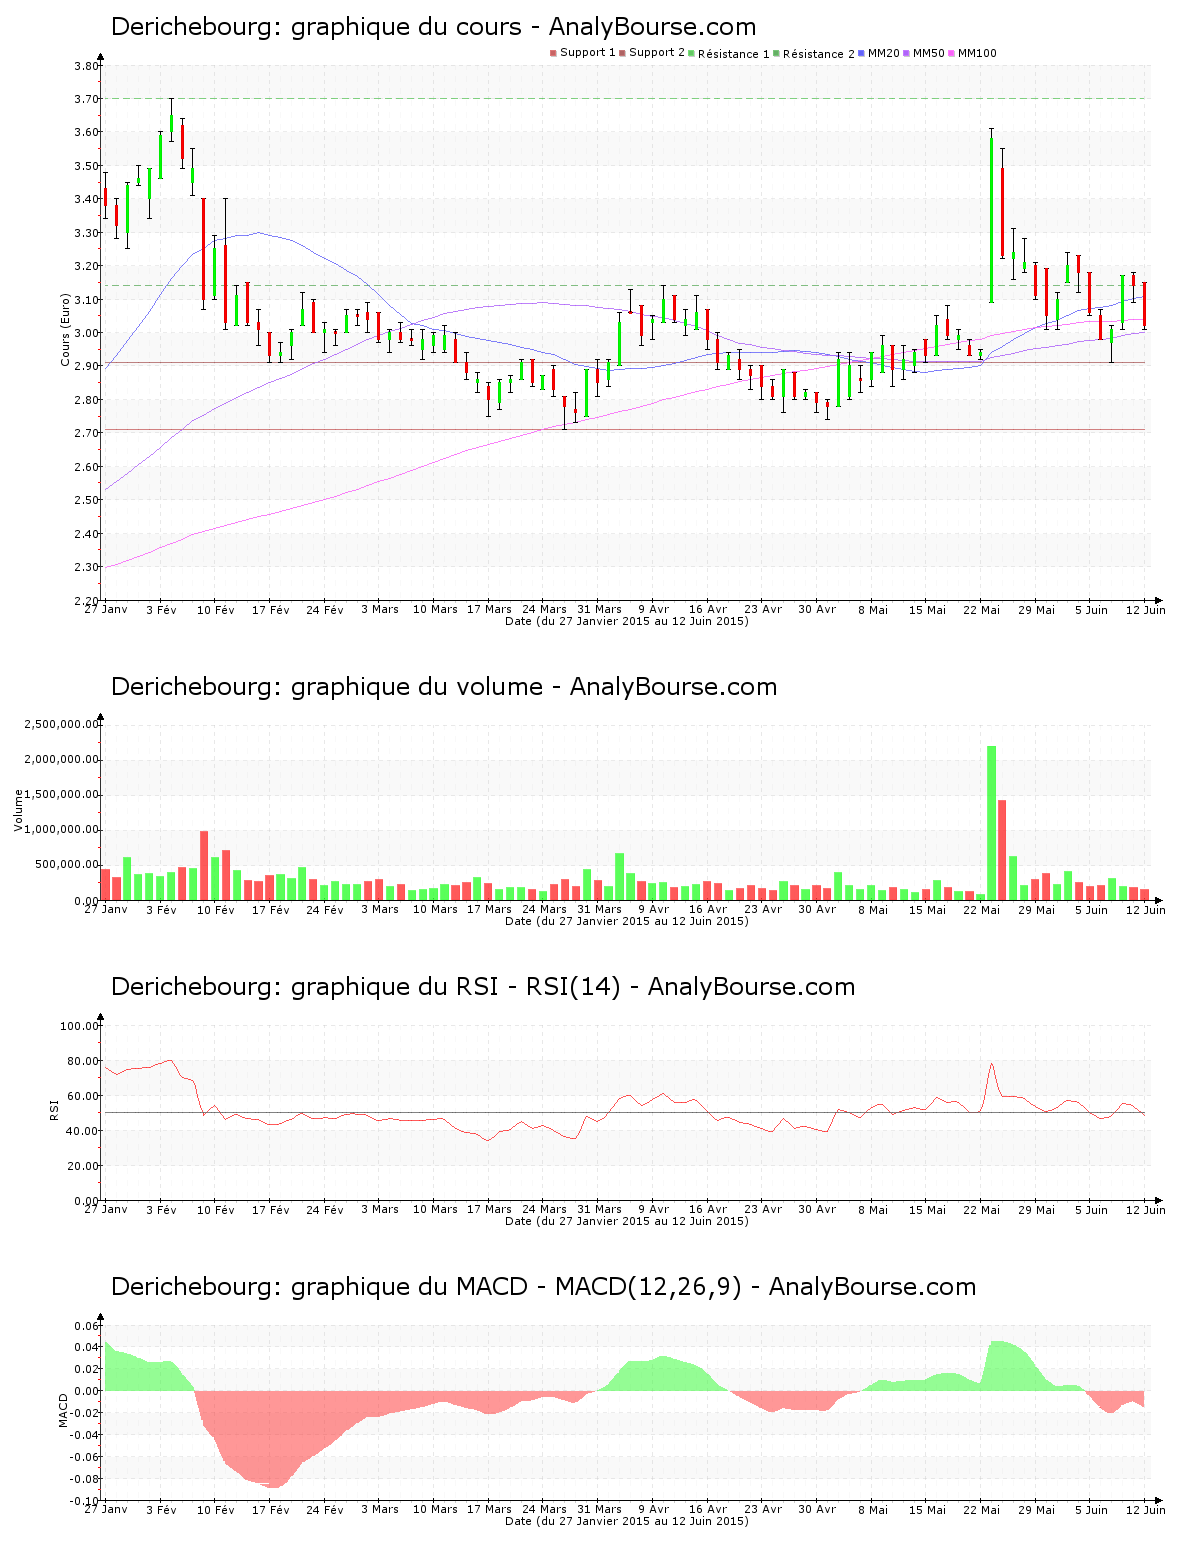Click the 'MACD' y-axis label

pyautogui.click(x=62, y=1410)
